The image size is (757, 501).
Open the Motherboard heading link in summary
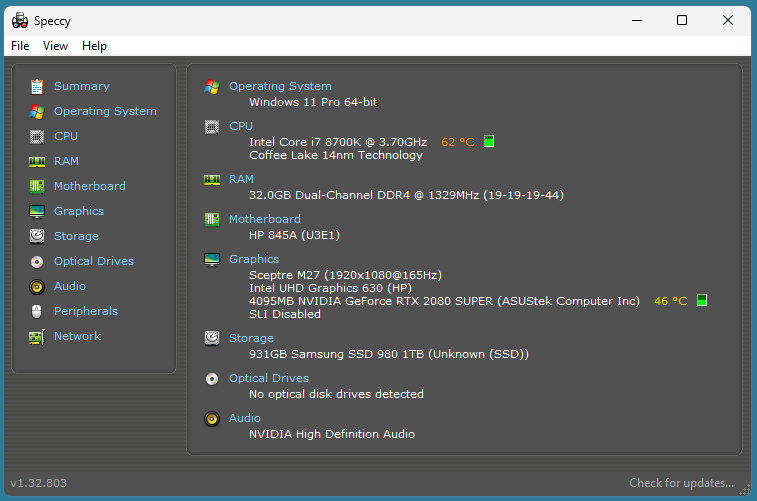click(x=265, y=220)
